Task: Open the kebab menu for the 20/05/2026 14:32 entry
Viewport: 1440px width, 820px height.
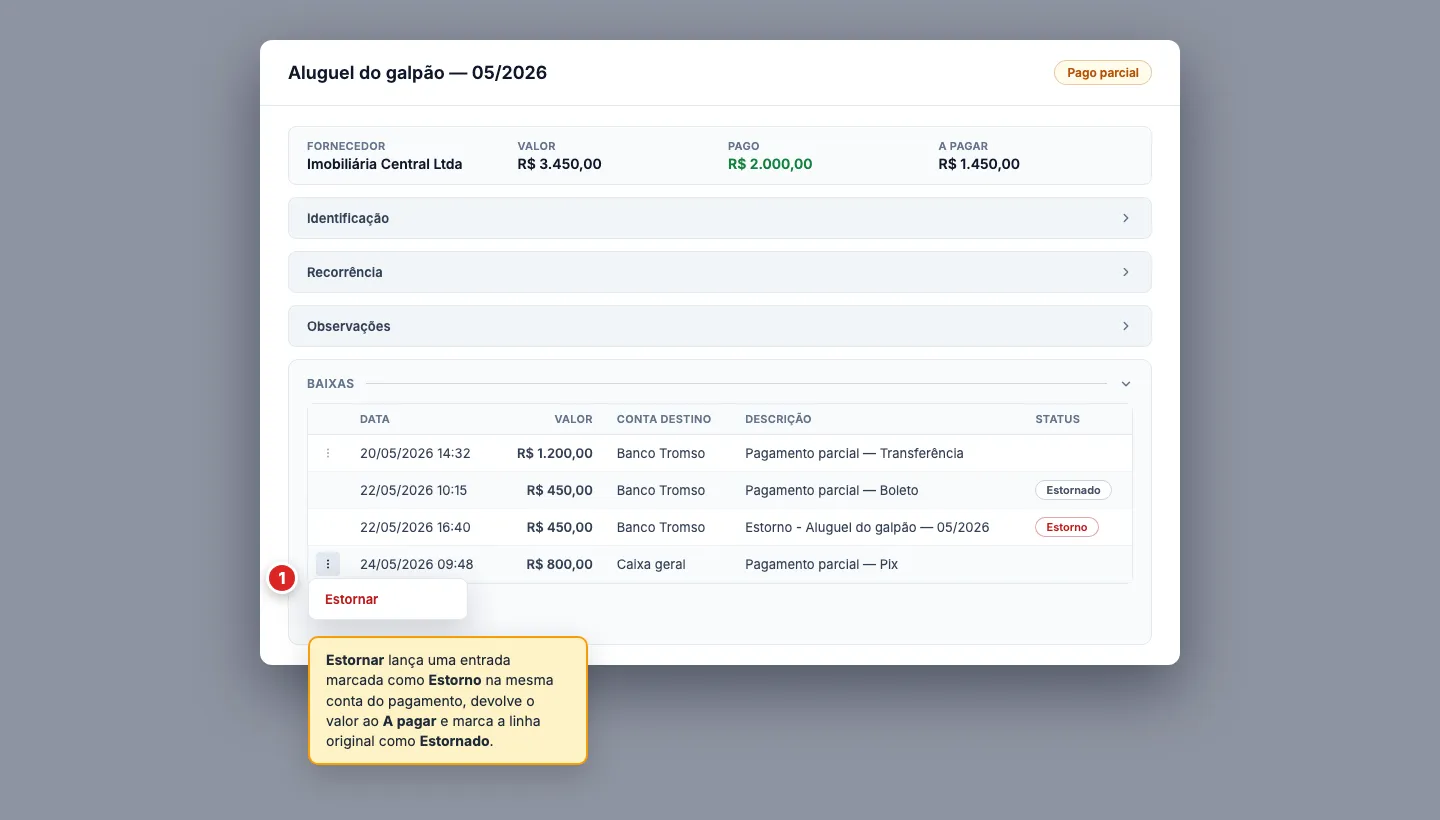Action: (x=328, y=453)
